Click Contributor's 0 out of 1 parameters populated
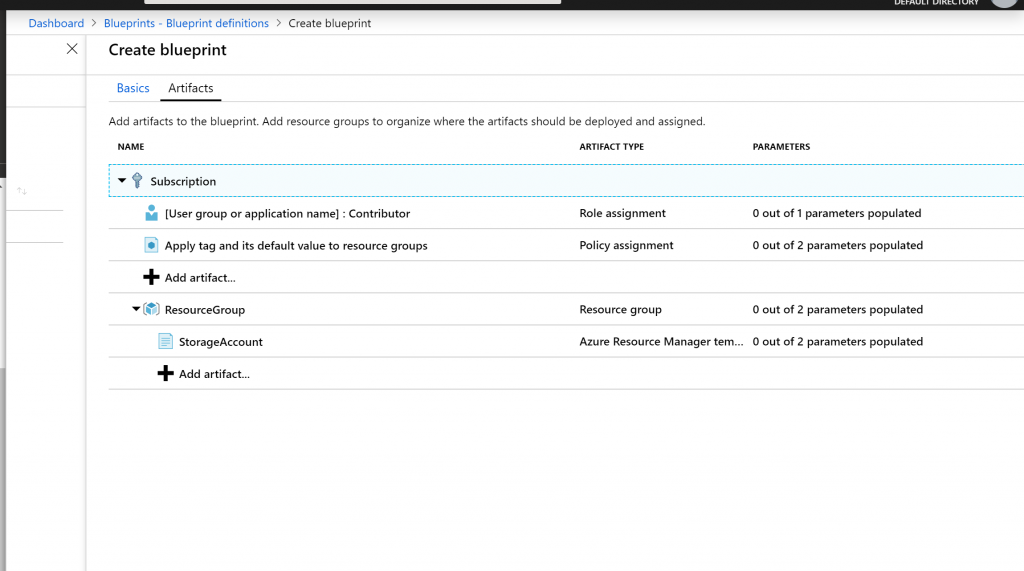This screenshot has width=1024, height=571. [836, 213]
